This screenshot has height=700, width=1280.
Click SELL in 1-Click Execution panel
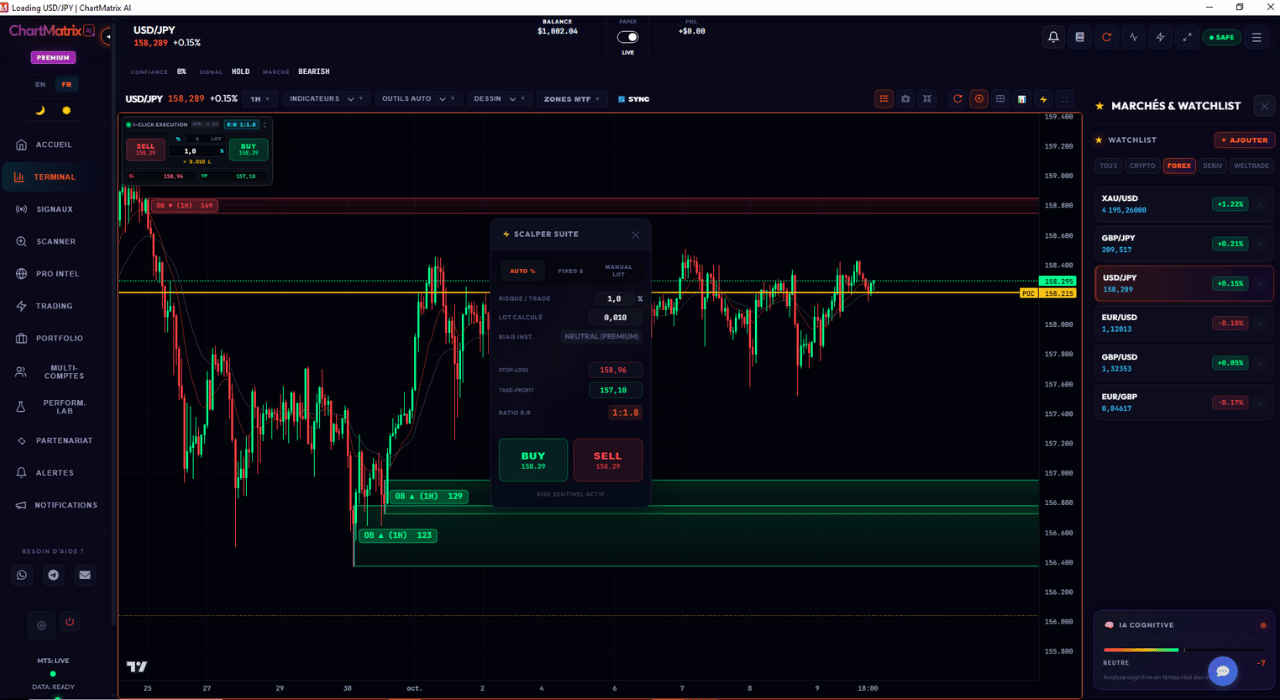coord(146,150)
